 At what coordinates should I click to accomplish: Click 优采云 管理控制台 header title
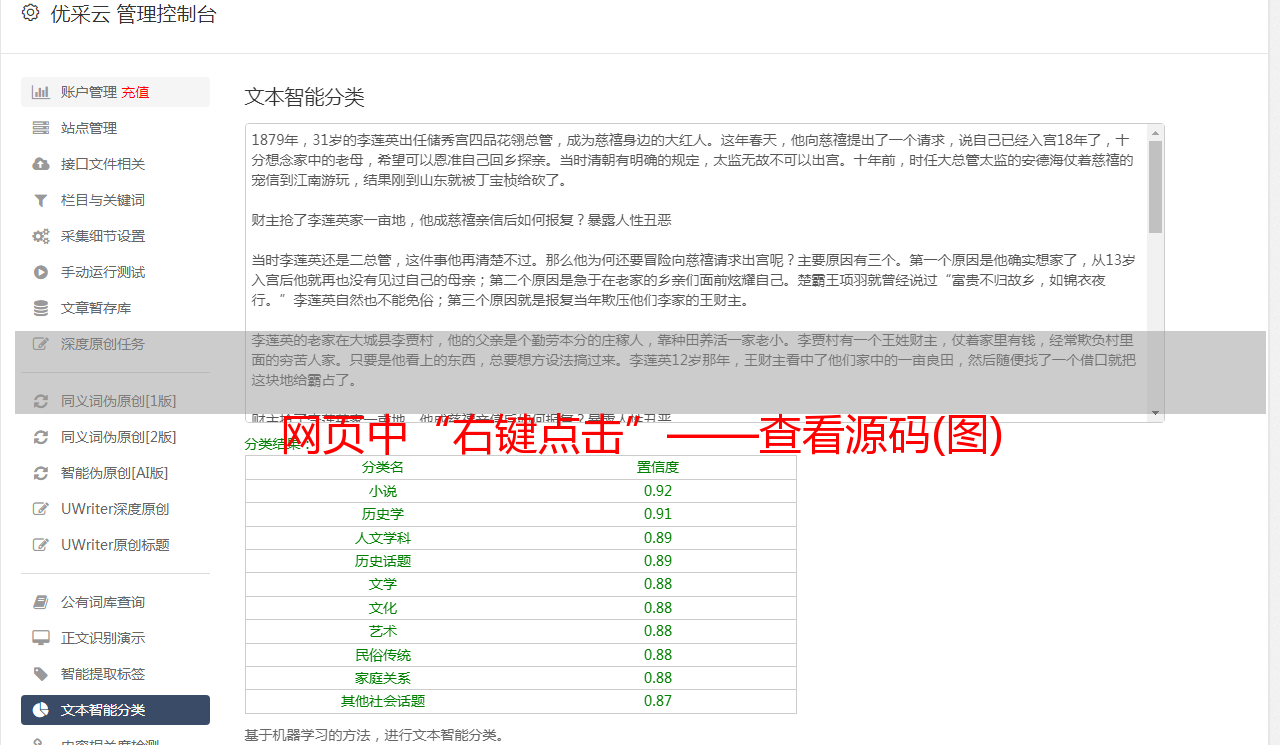[x=133, y=14]
